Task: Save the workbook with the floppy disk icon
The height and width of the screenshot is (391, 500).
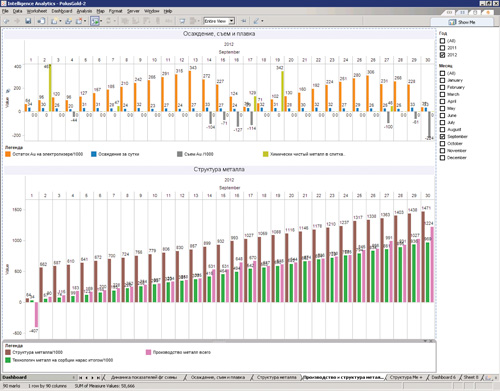Action: pos(28,21)
